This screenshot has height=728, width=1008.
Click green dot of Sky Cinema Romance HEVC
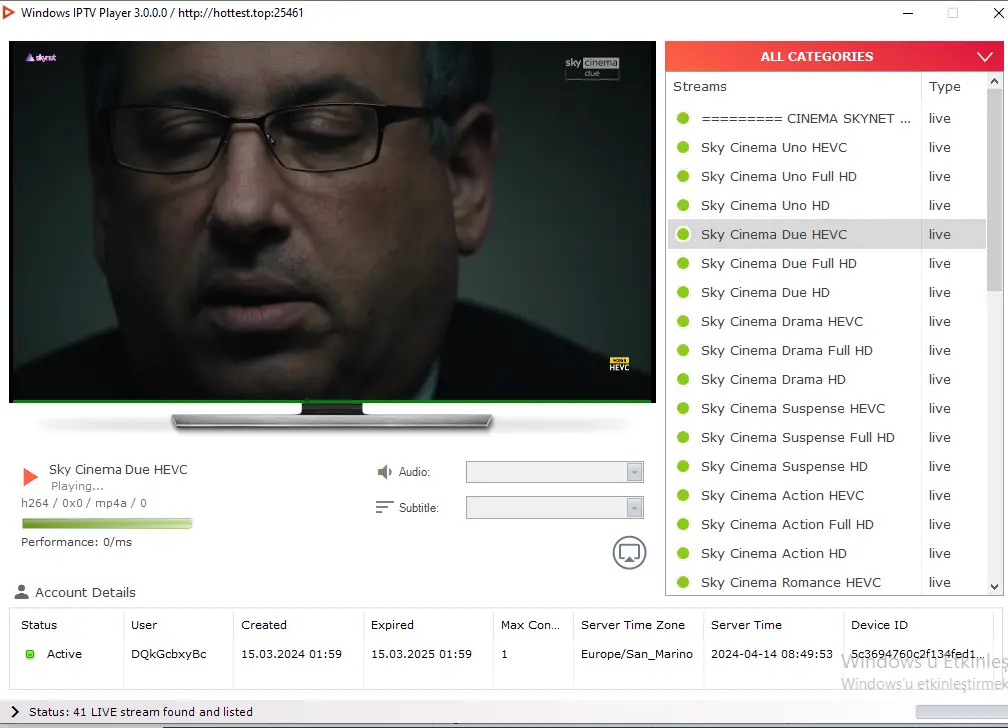tap(683, 582)
